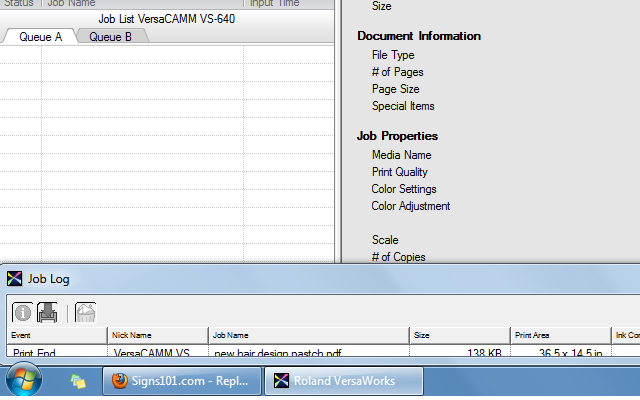Click the Input Time column header
The height and width of the screenshot is (400, 640).
coord(289,4)
